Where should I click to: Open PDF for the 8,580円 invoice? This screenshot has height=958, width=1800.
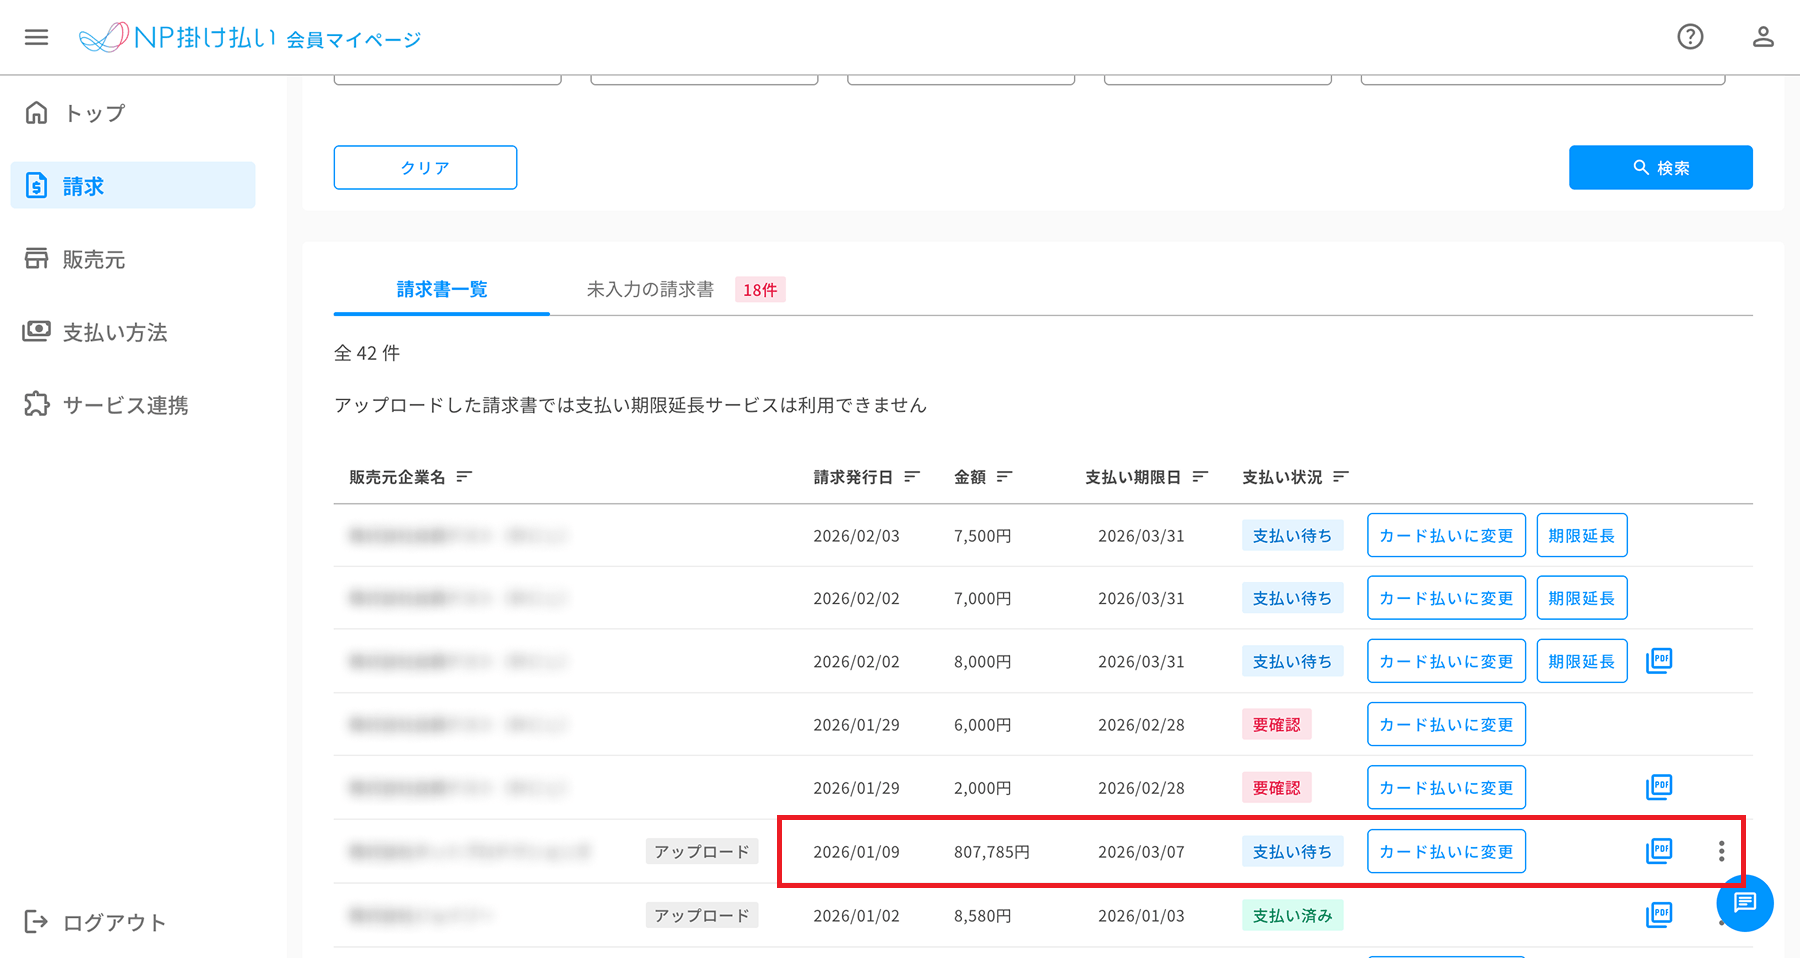click(1659, 915)
